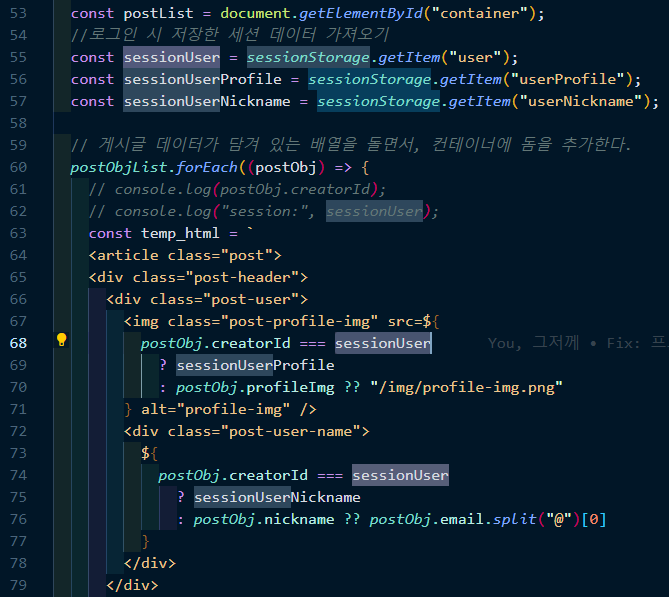
Task: Click highlighted sessionUser on line 68
Action: pos(383,344)
